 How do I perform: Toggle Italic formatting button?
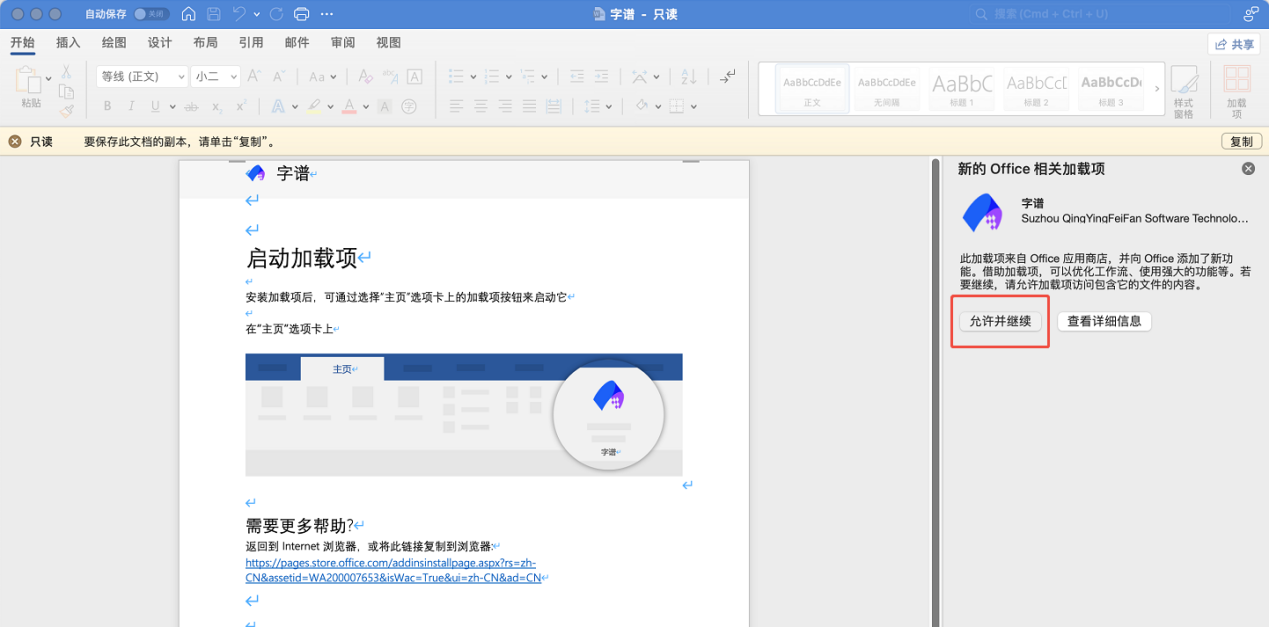point(132,107)
